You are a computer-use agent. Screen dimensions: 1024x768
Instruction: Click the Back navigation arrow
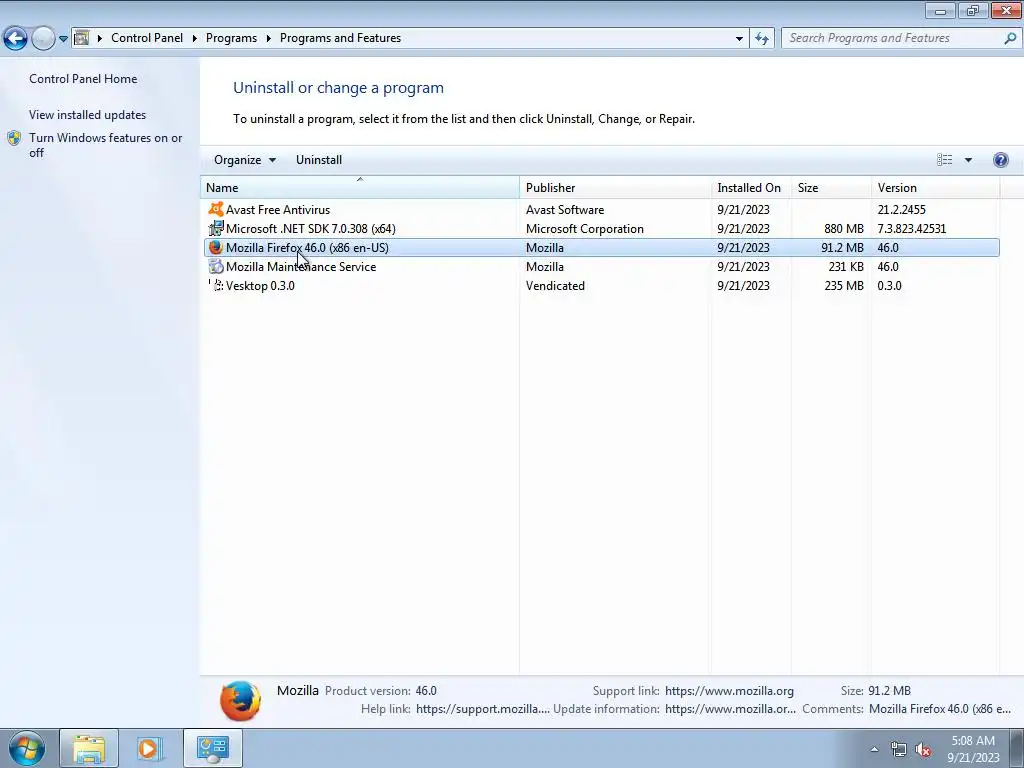15,39
